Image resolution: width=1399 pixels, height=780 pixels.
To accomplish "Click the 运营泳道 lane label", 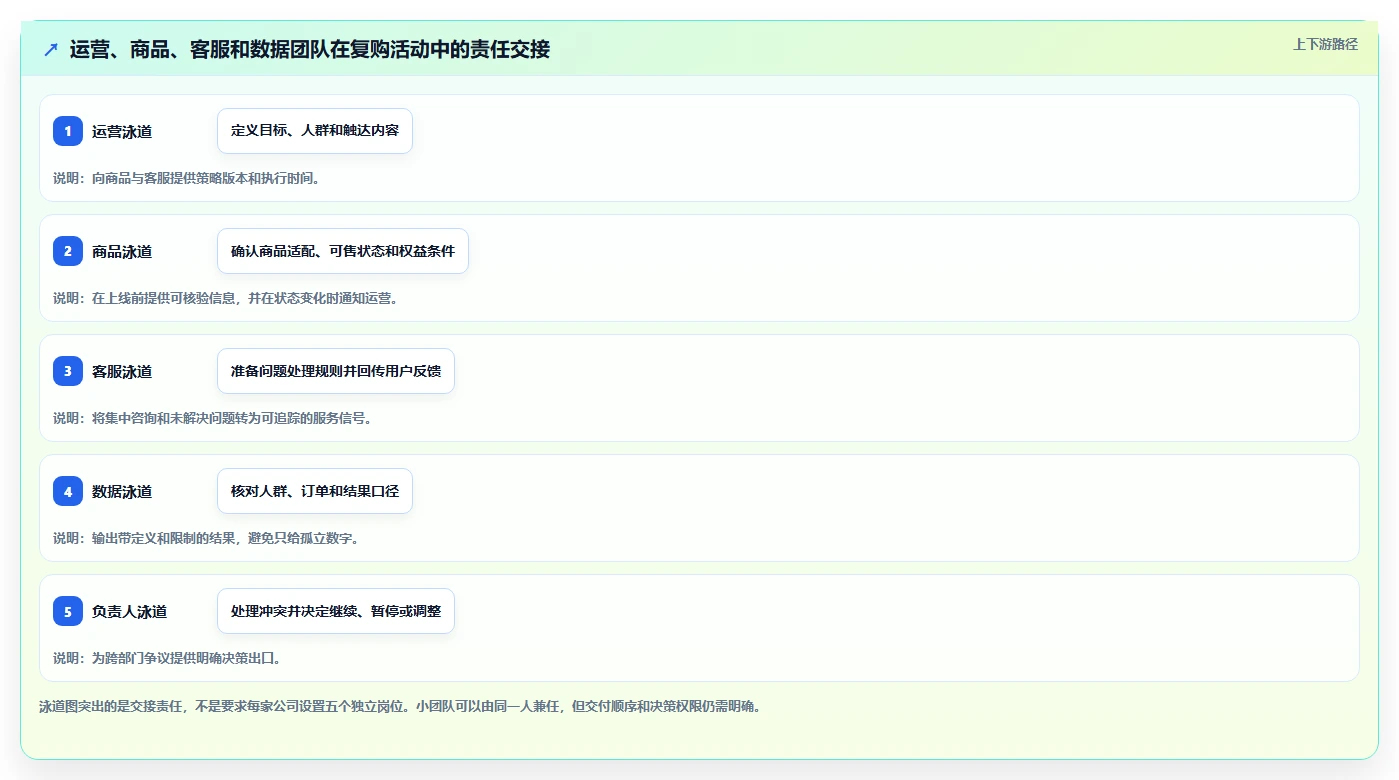I will (122, 131).
